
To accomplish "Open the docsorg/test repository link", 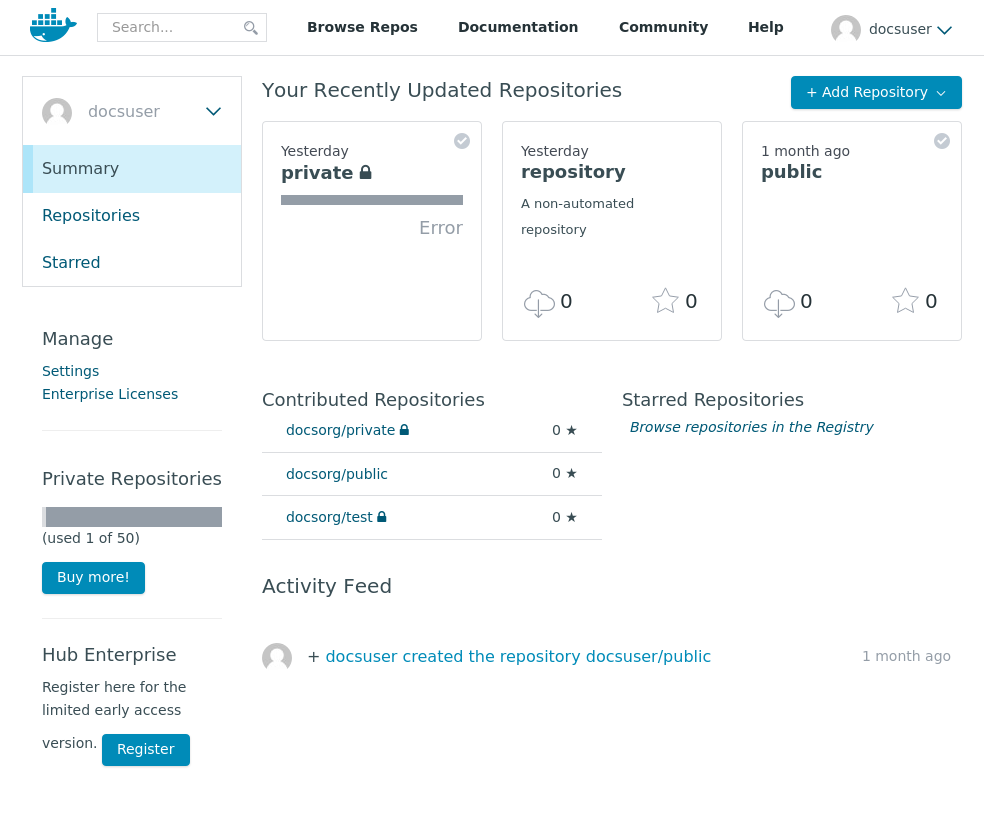I will tap(329, 517).
